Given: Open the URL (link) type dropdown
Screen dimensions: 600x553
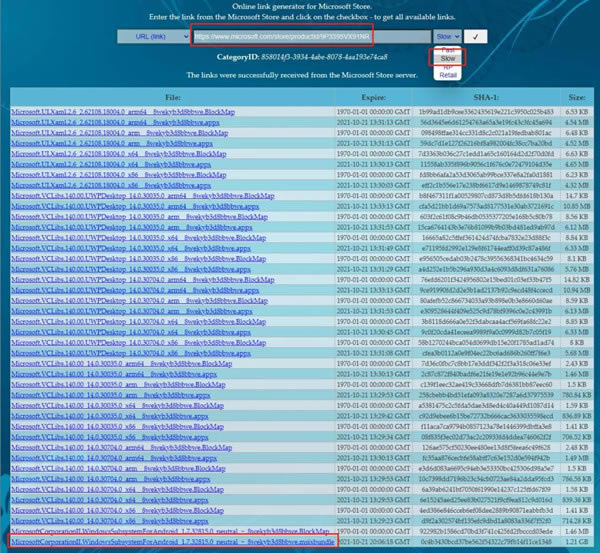Looking at the screenshot, I should point(153,37).
